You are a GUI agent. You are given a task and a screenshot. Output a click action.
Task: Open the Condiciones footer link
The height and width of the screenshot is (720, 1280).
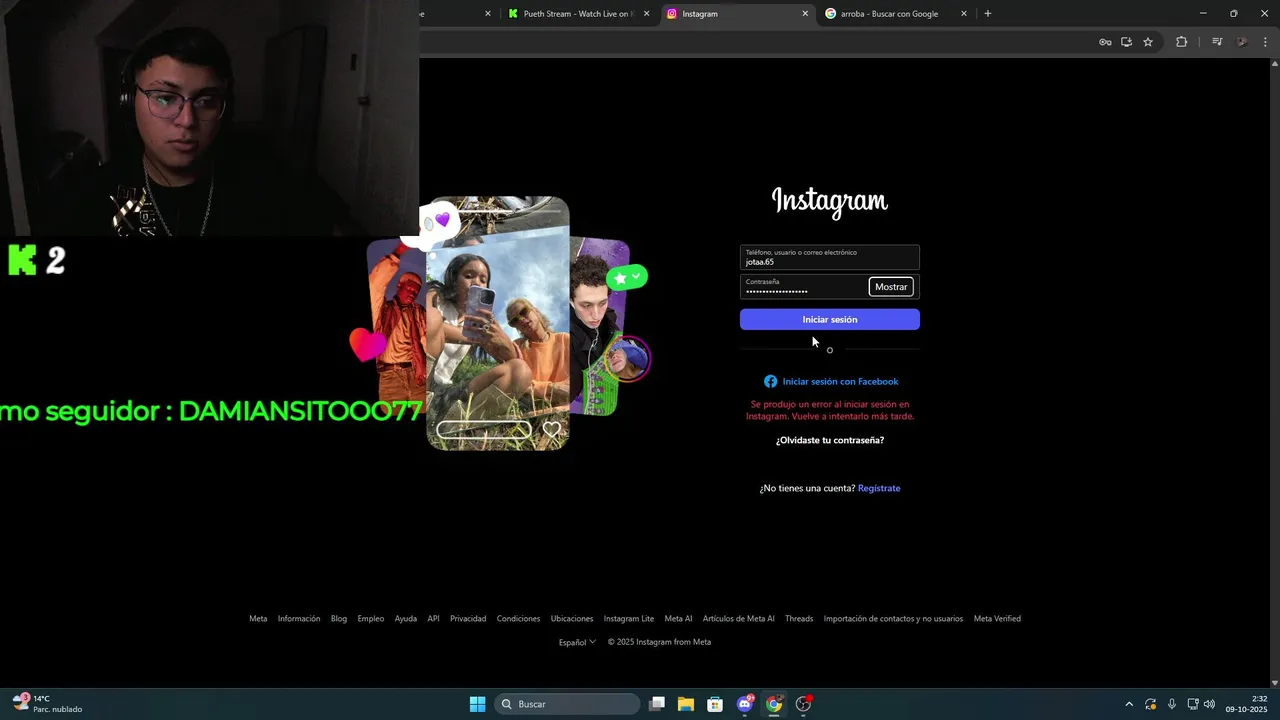click(x=518, y=618)
